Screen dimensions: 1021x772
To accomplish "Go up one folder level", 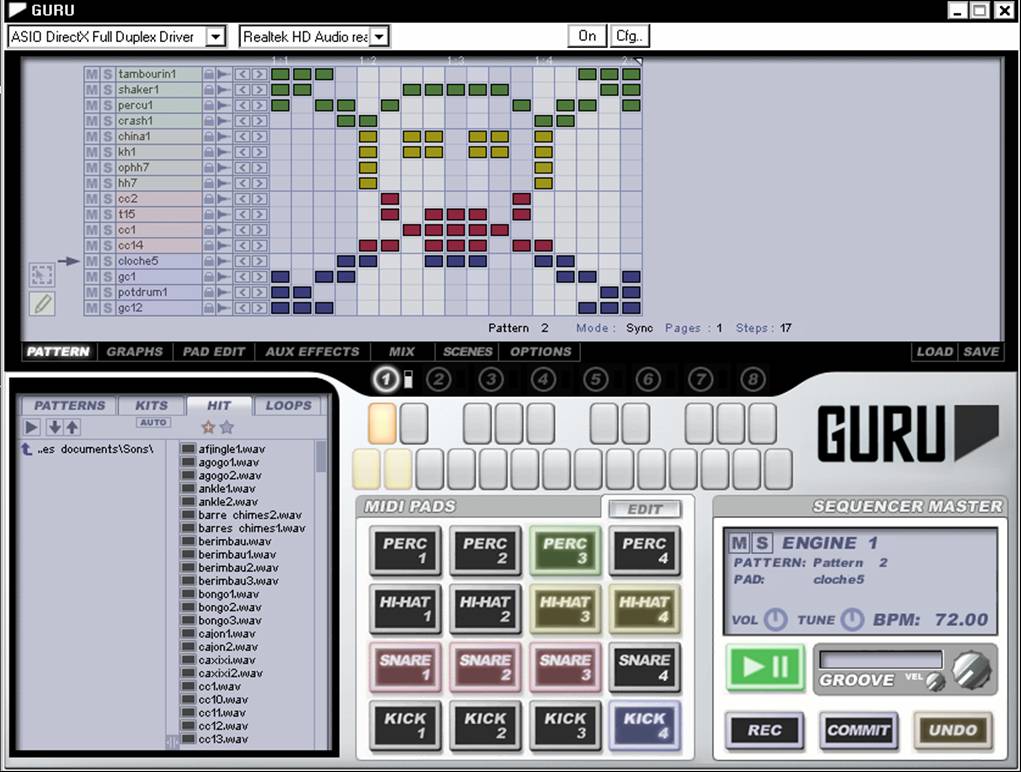I will pos(27,449).
